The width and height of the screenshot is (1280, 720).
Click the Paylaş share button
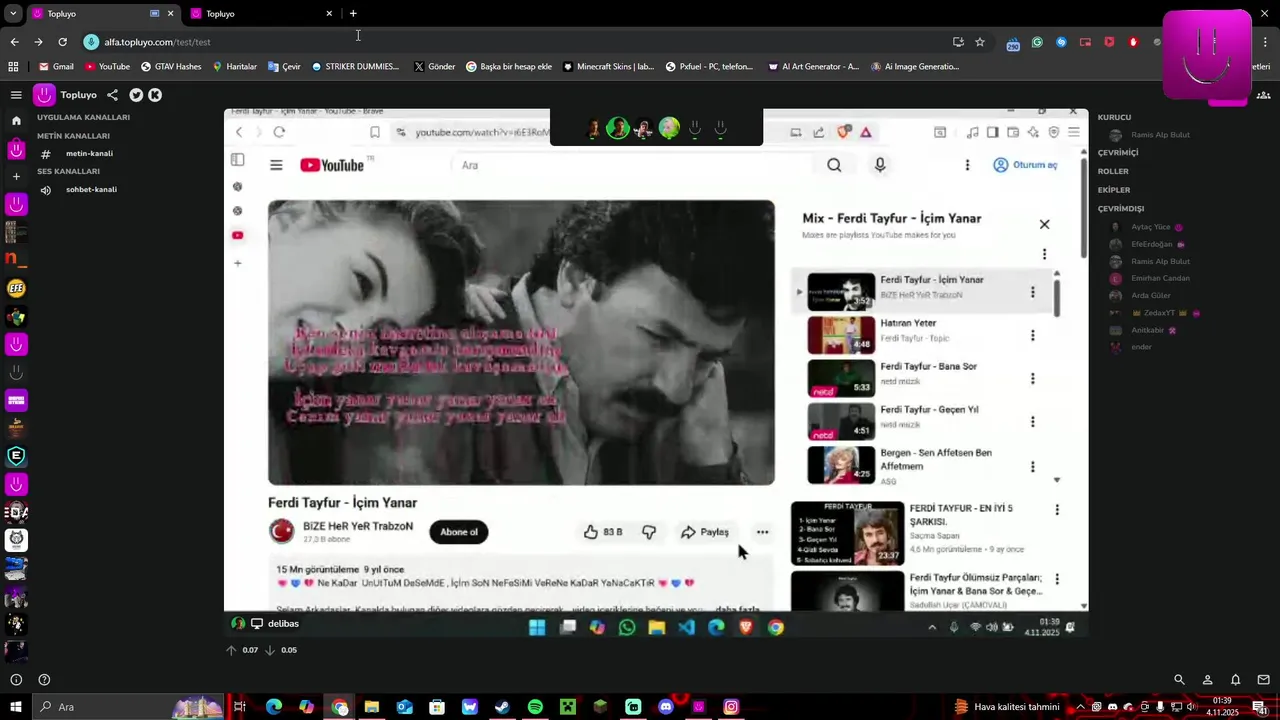[705, 532]
